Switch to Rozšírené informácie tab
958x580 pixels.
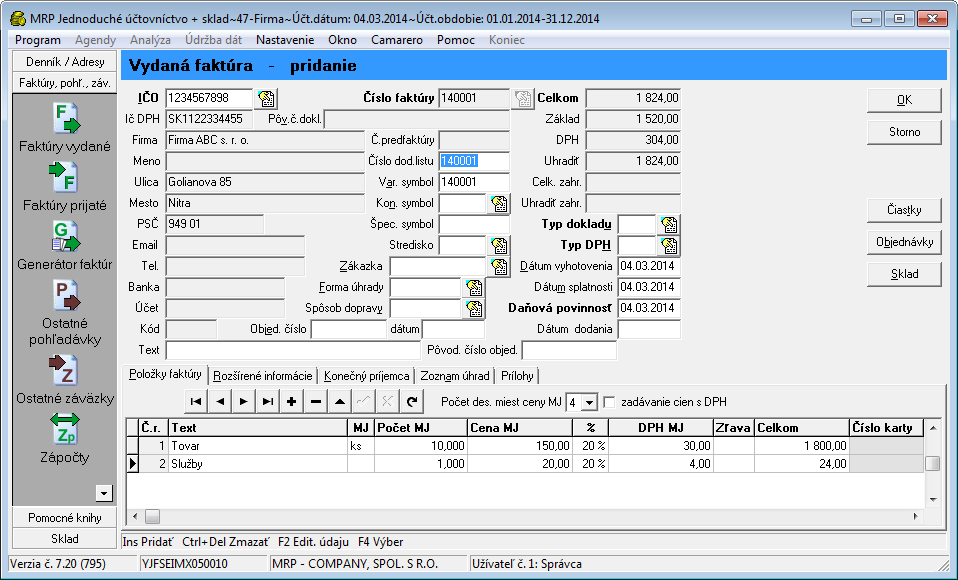pos(263,376)
